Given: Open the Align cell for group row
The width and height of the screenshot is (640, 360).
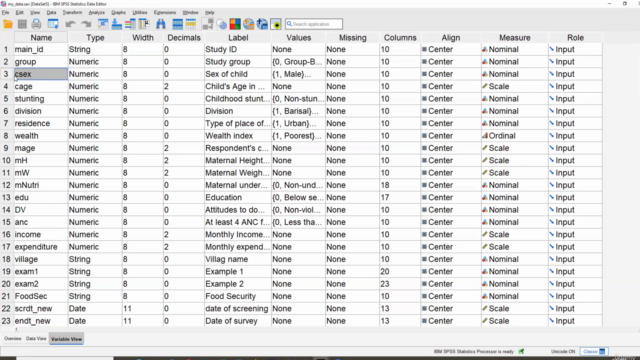Looking at the screenshot, I should click(451, 62).
